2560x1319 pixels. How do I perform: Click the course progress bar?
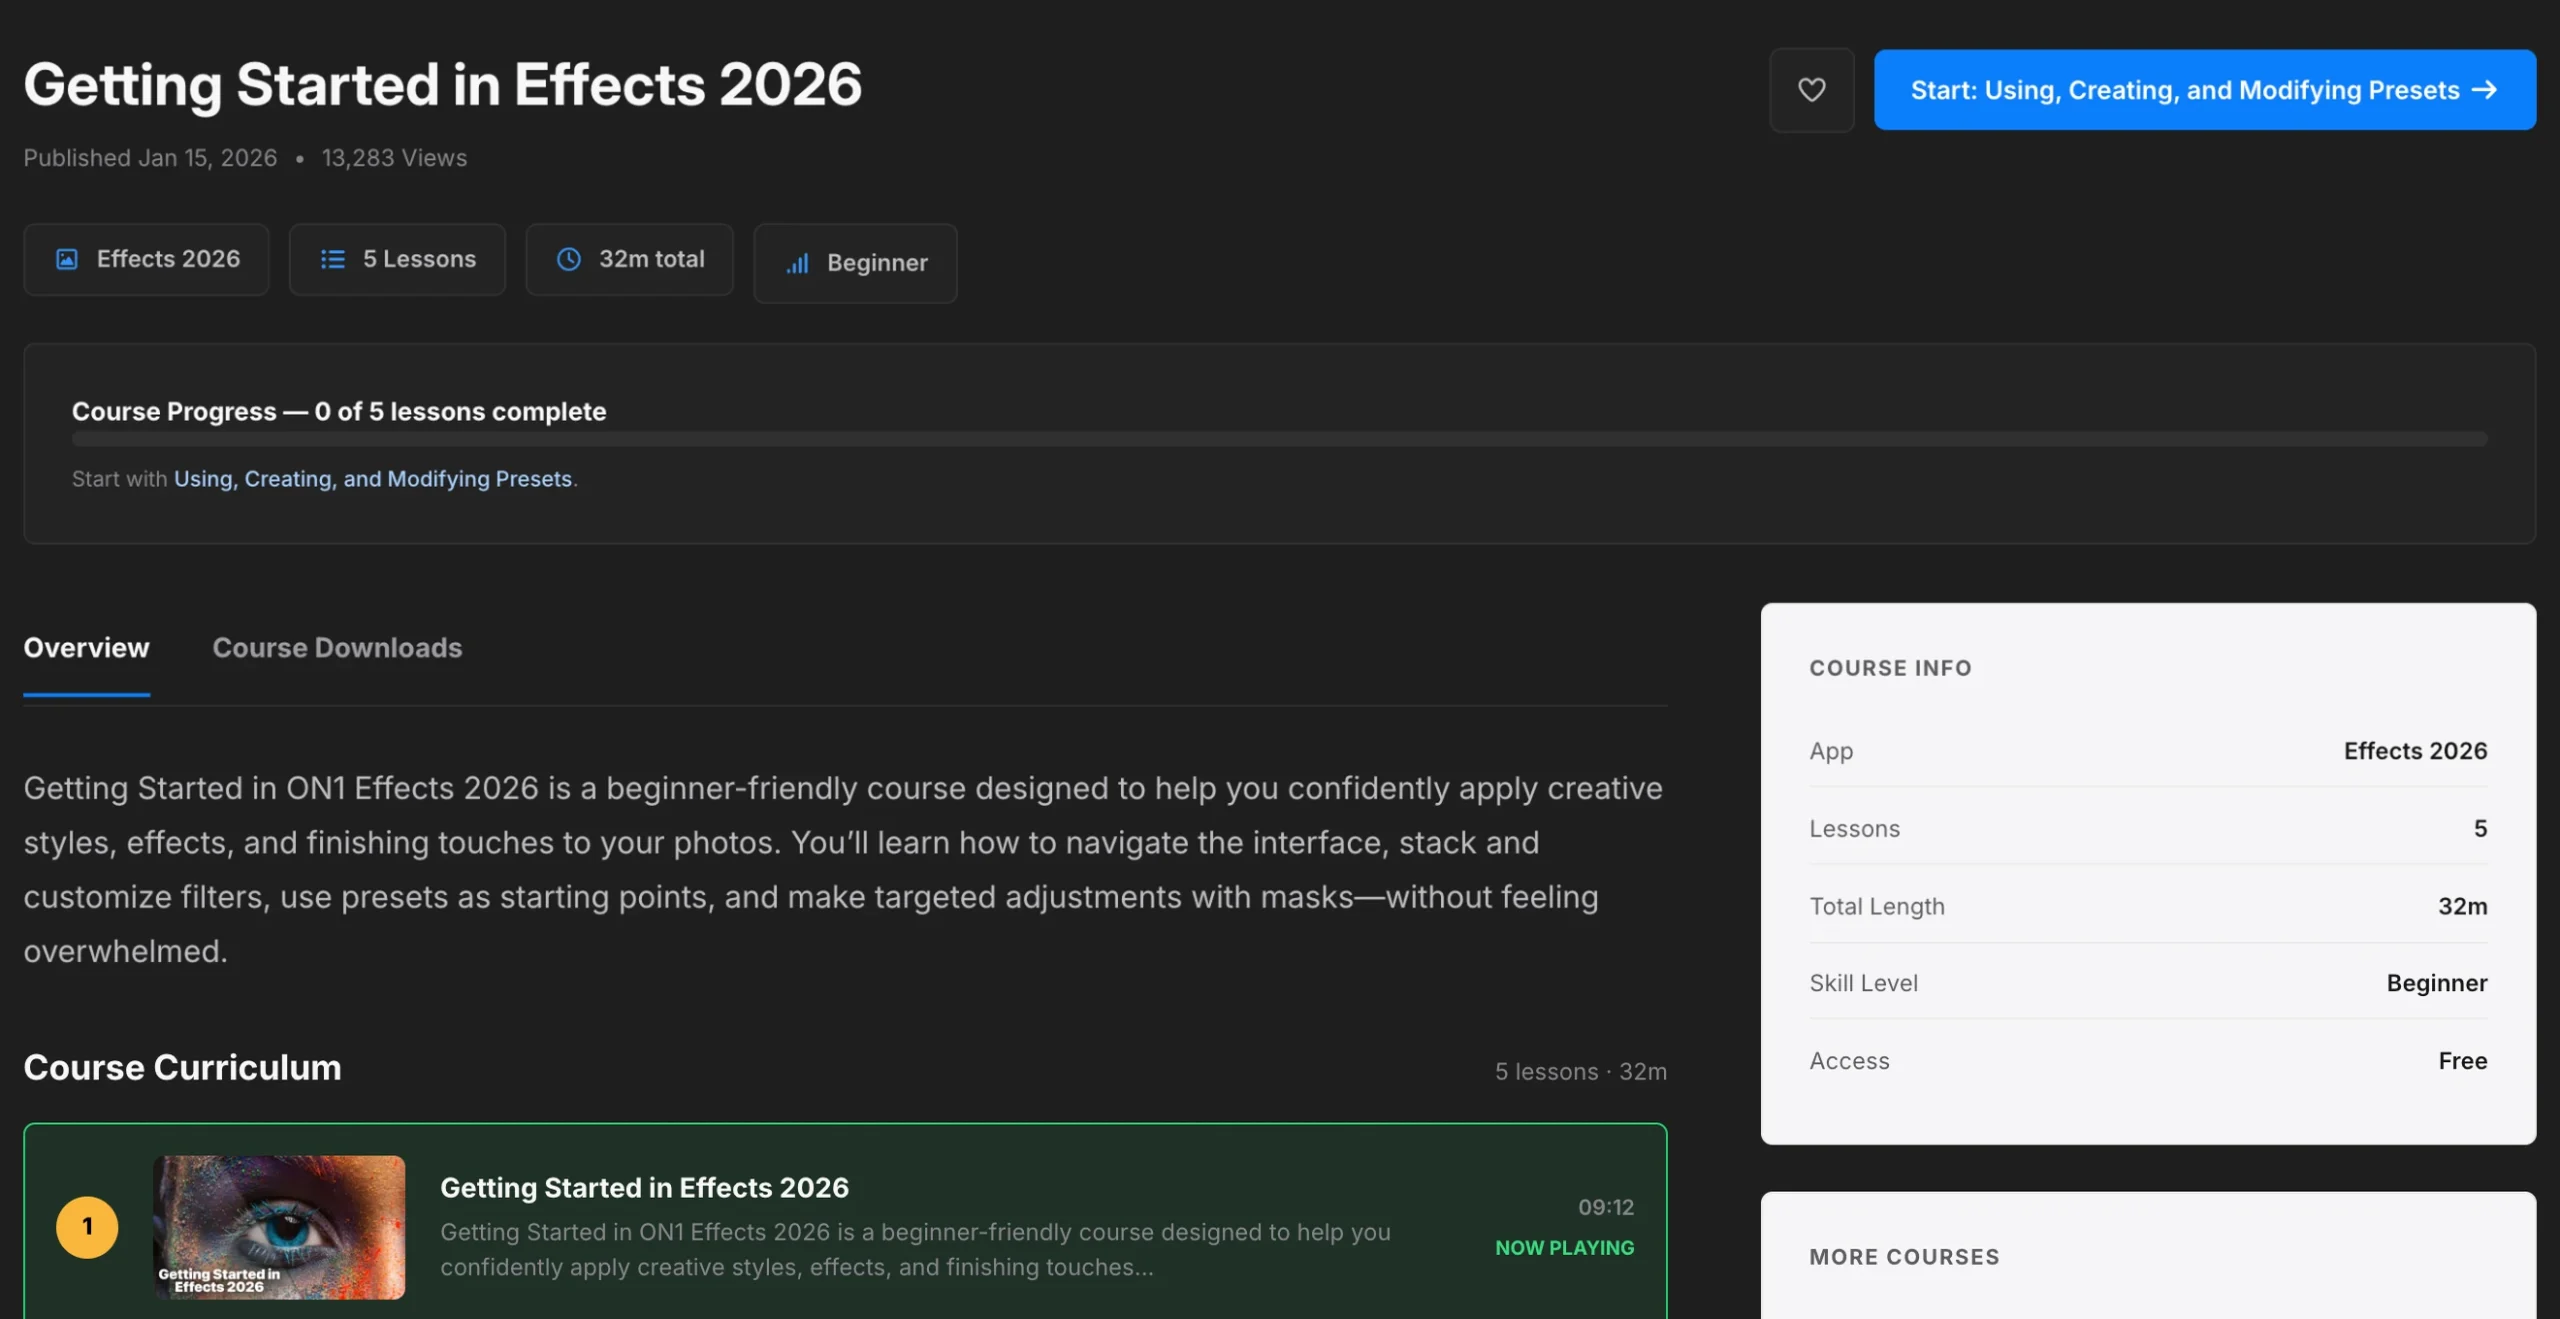click(1279, 439)
